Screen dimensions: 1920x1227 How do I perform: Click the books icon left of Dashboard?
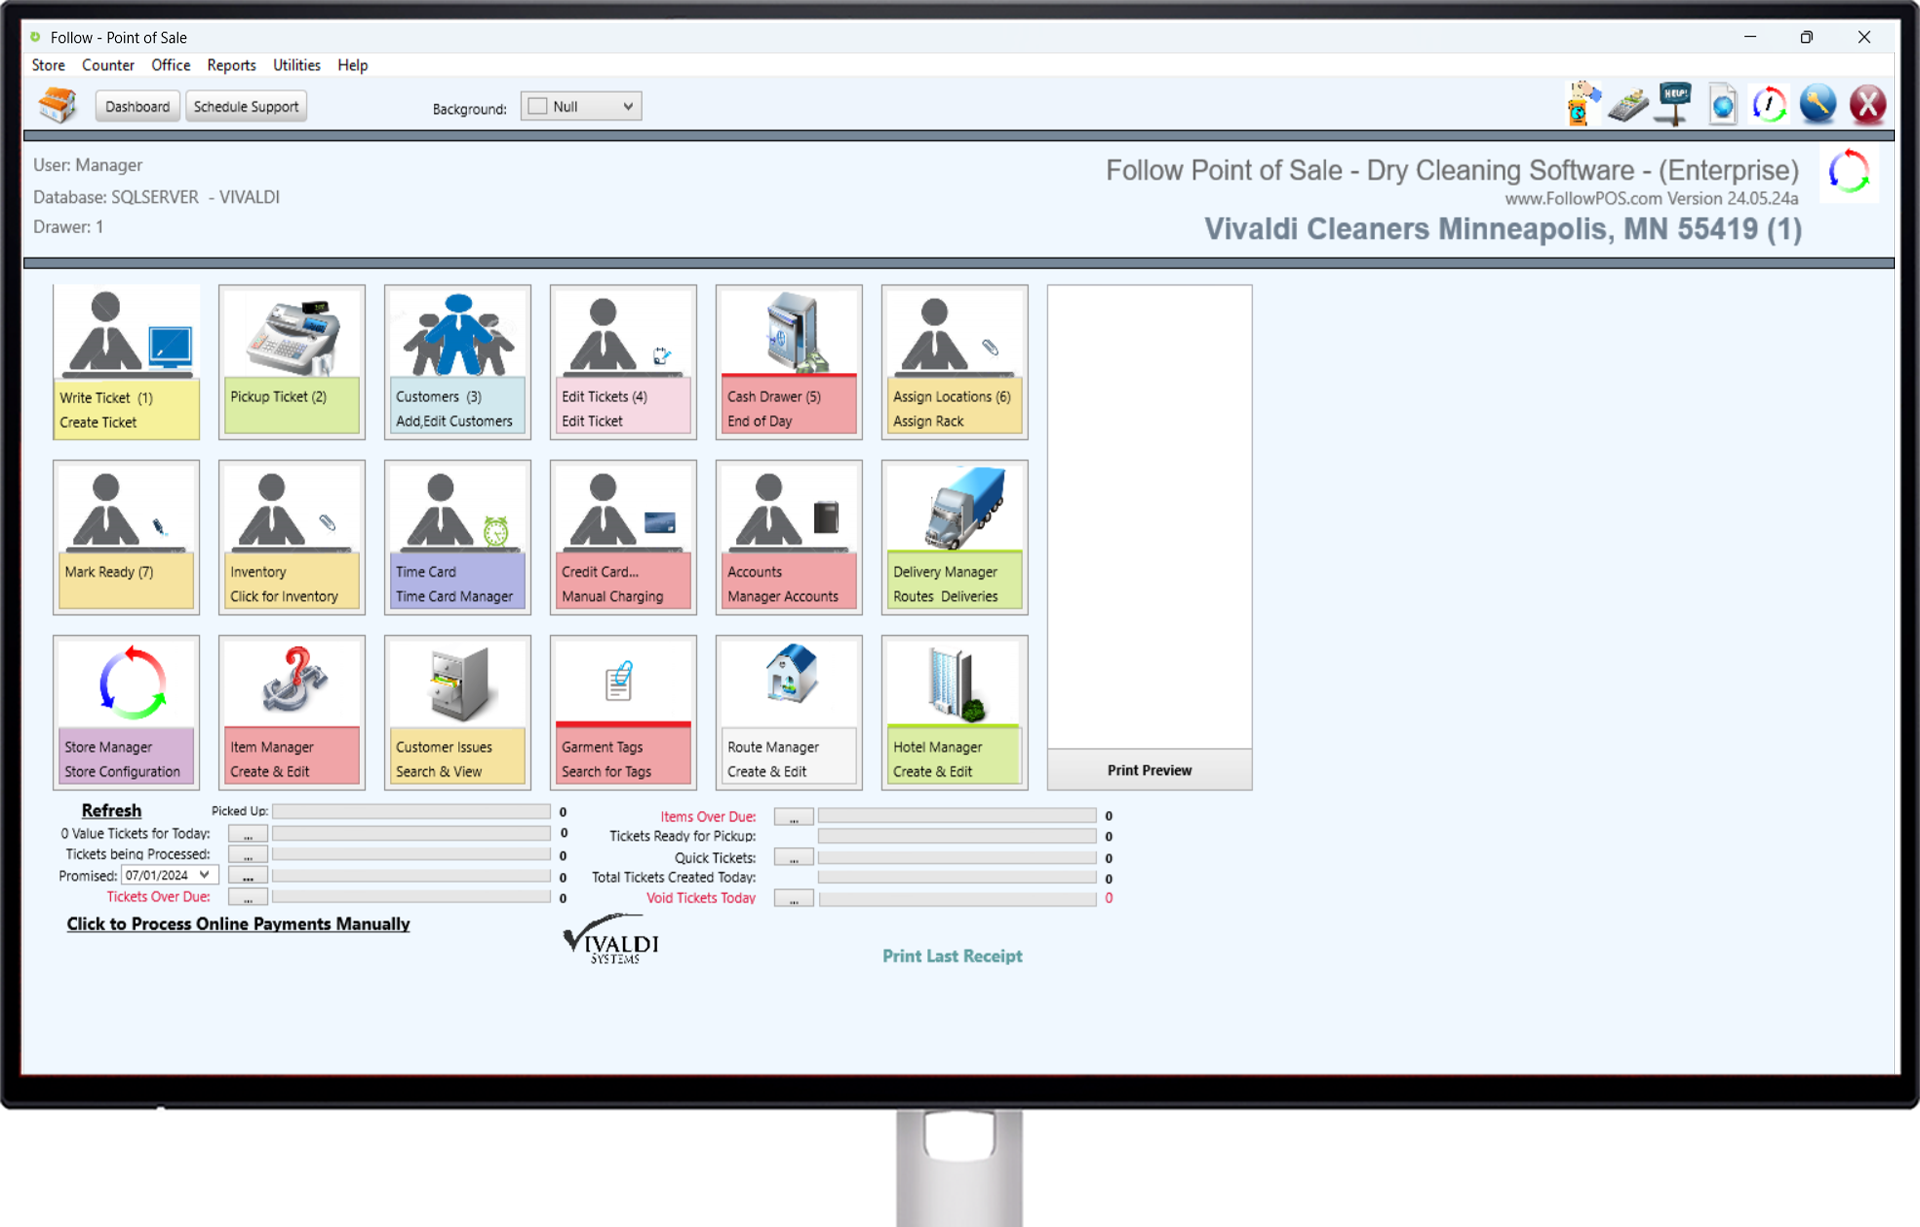[x=57, y=105]
